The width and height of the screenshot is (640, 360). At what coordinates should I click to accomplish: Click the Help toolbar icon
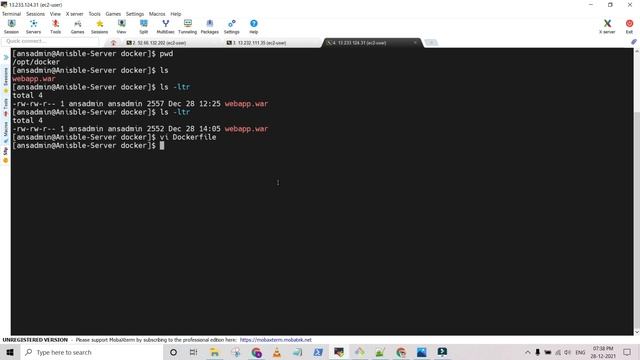(x=253, y=27)
